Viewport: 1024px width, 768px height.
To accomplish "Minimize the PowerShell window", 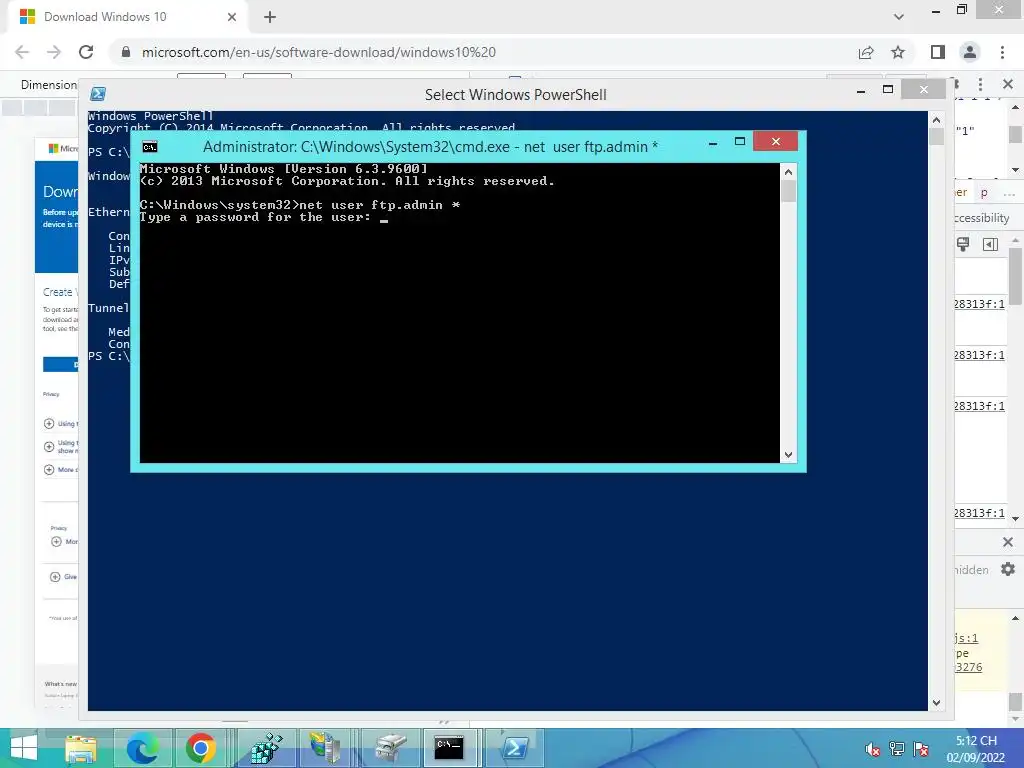I will pyautogui.click(x=861, y=90).
